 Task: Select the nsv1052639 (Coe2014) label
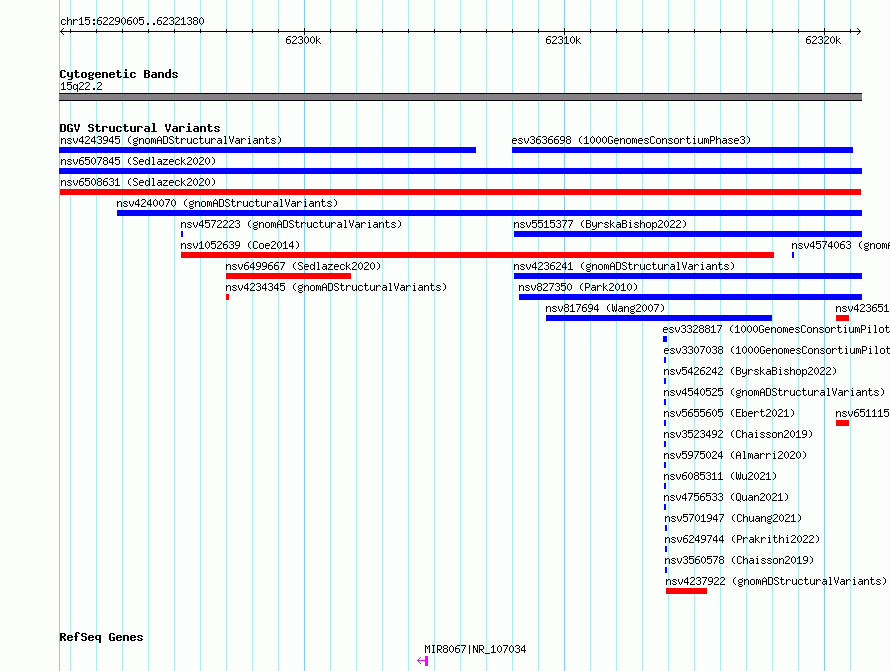240,245
